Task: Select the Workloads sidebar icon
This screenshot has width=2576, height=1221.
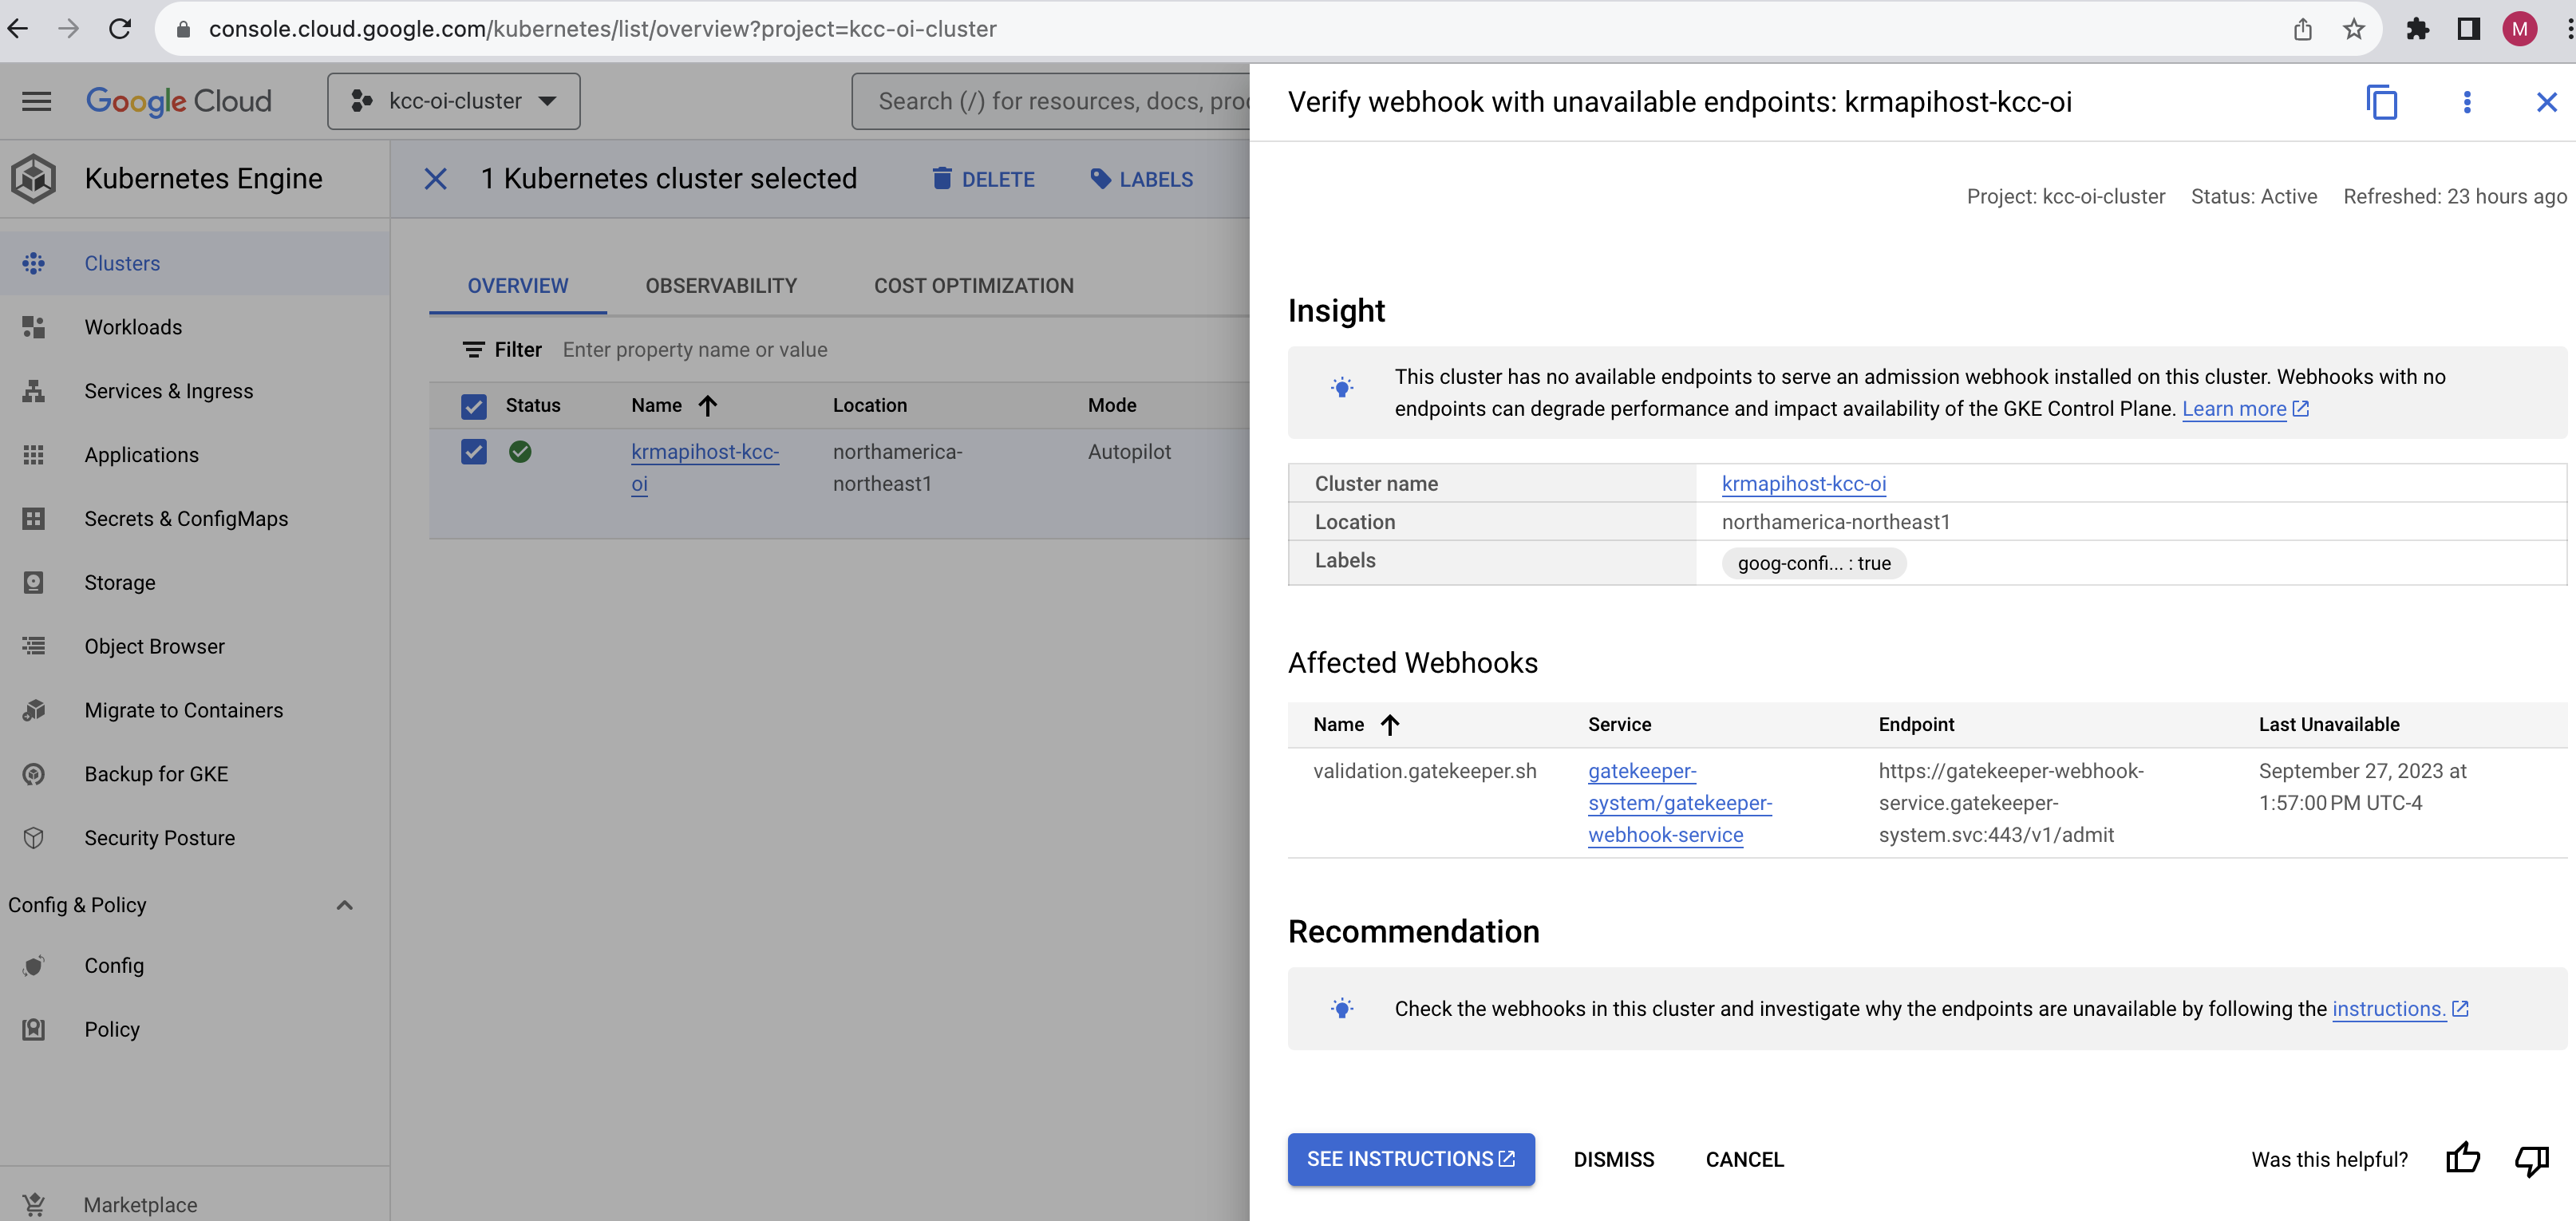Action: click(33, 327)
